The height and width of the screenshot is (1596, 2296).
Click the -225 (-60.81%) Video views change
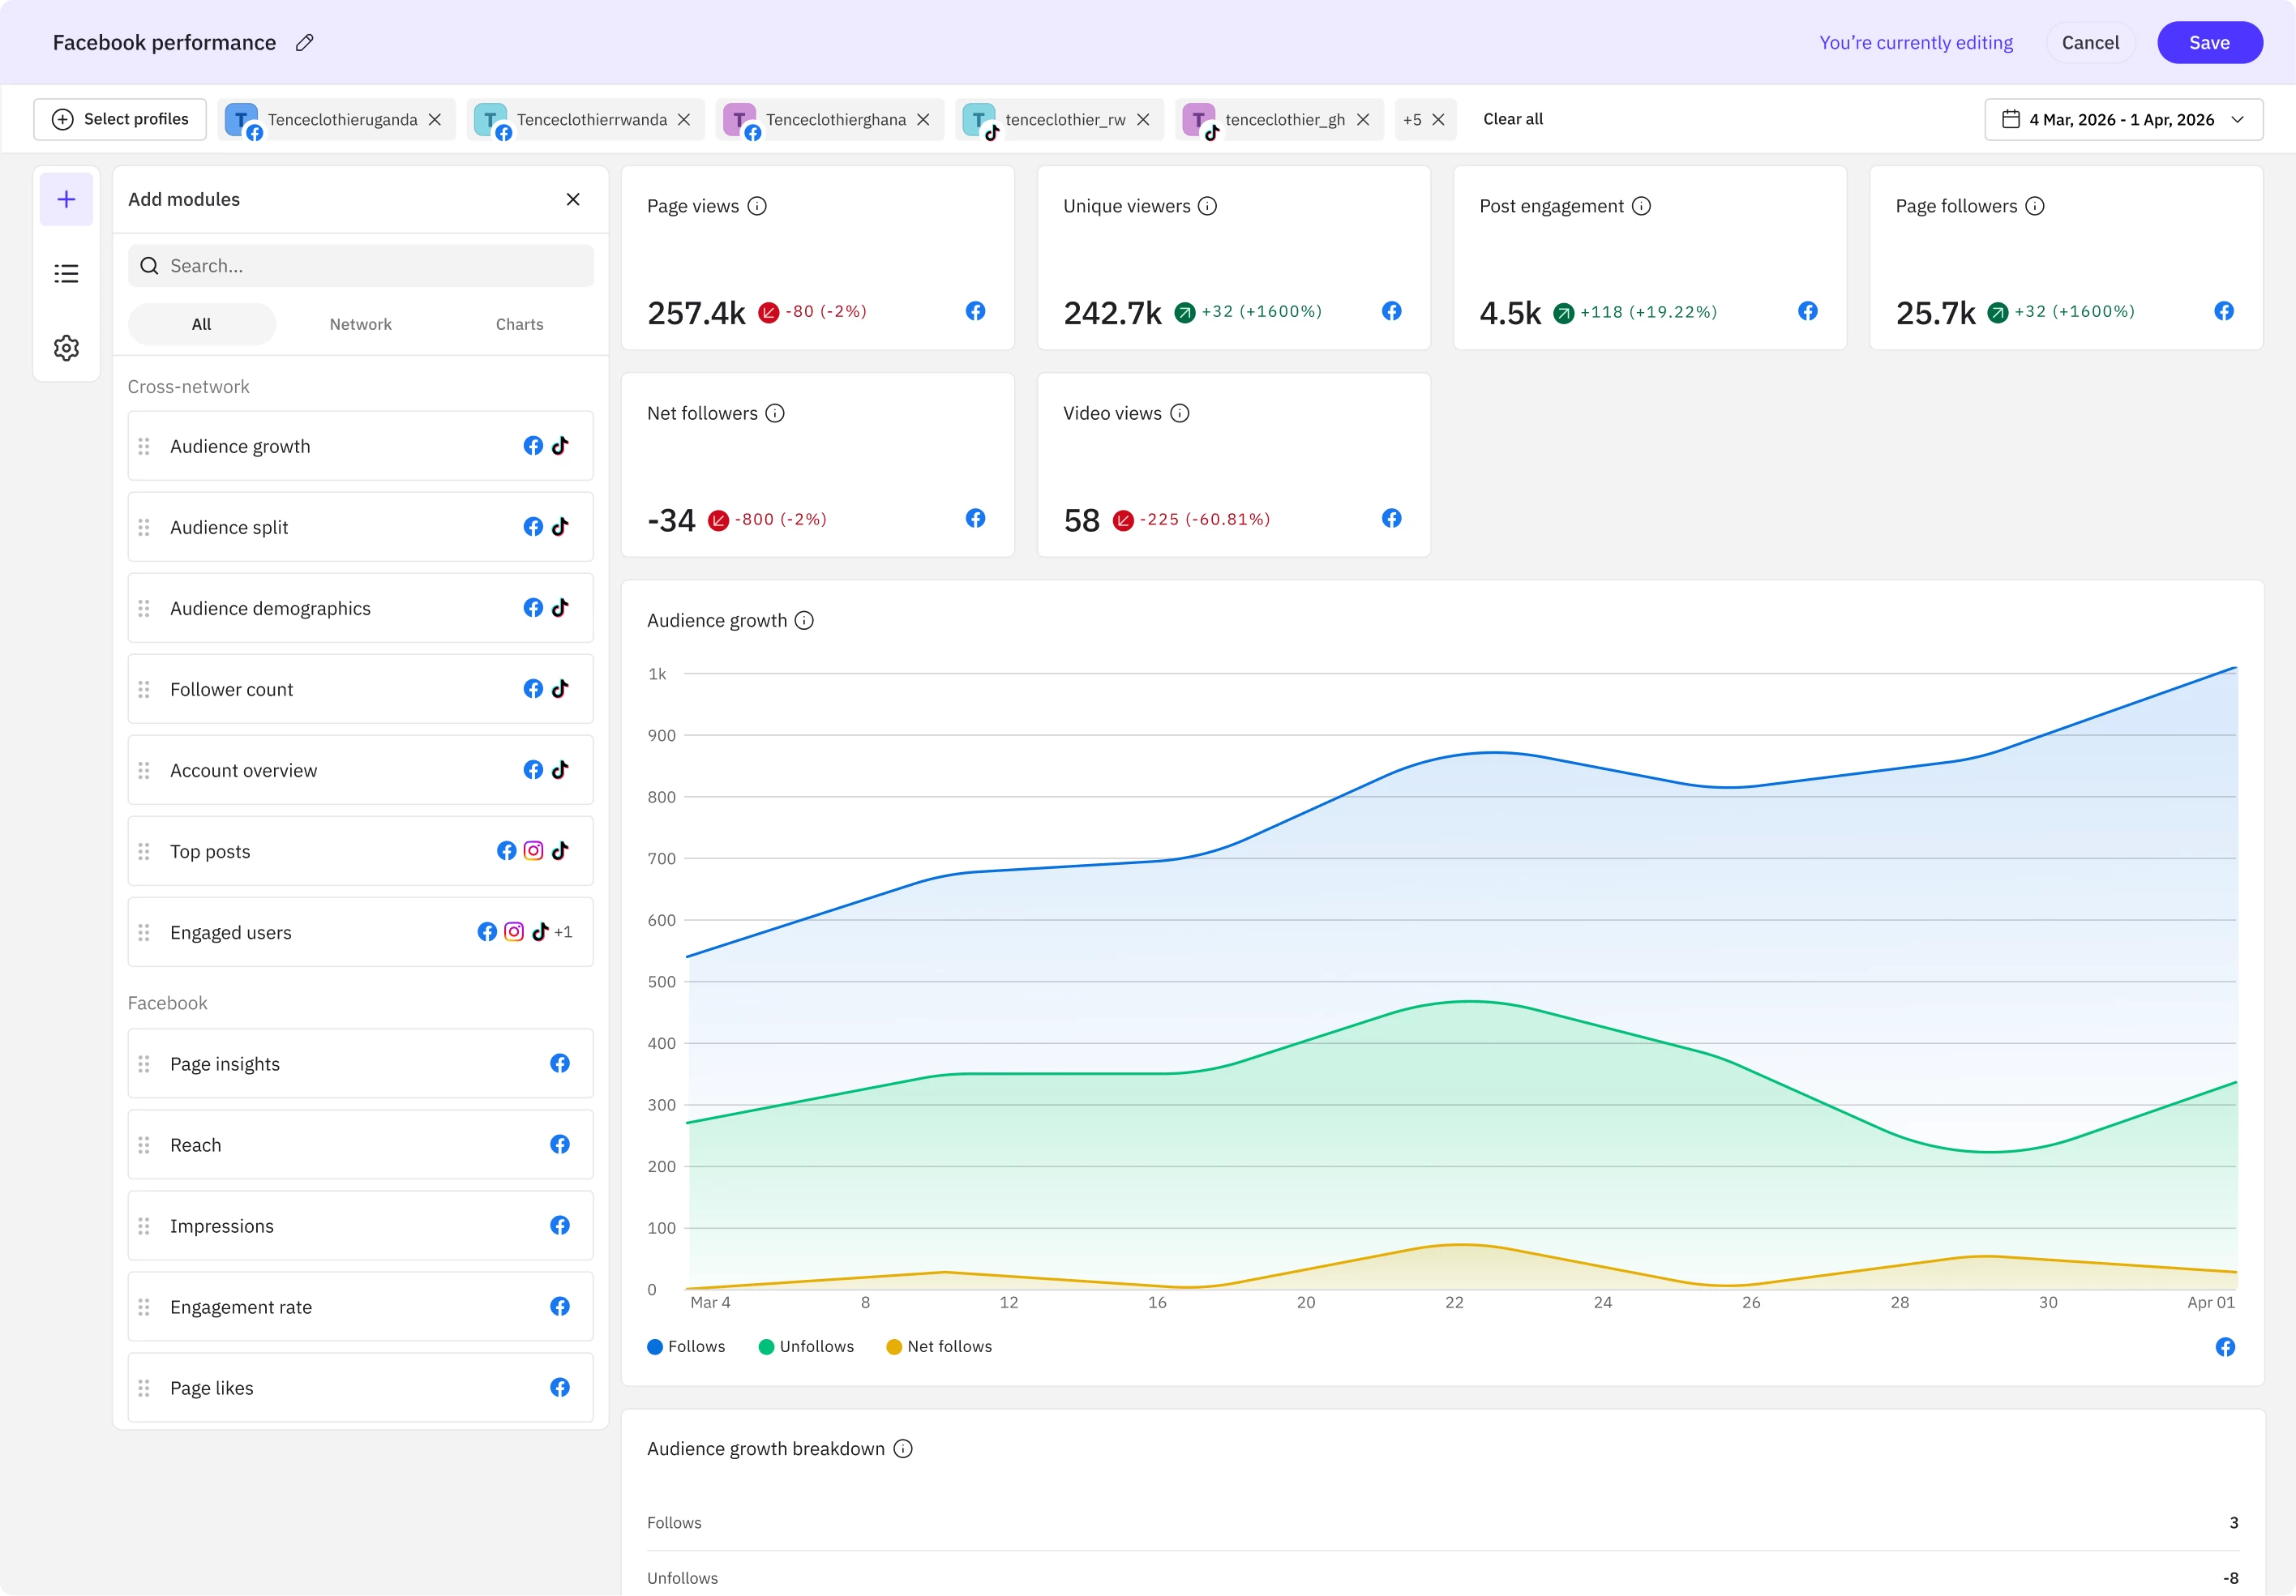tap(1204, 519)
